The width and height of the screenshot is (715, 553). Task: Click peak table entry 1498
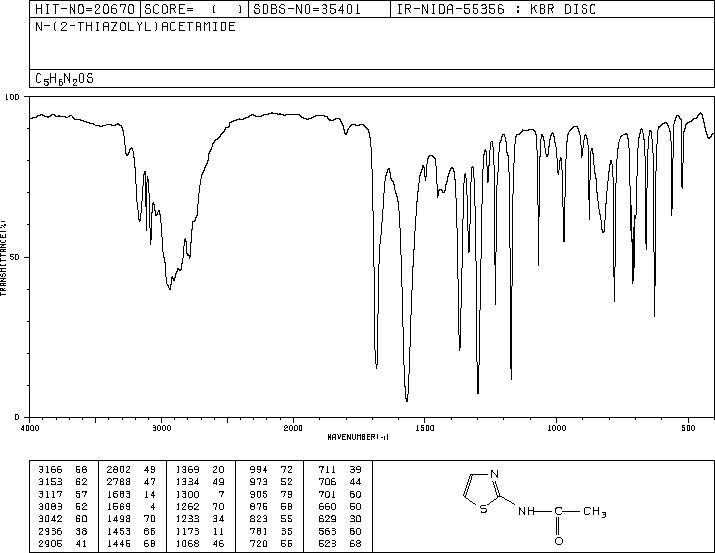pos(119,519)
